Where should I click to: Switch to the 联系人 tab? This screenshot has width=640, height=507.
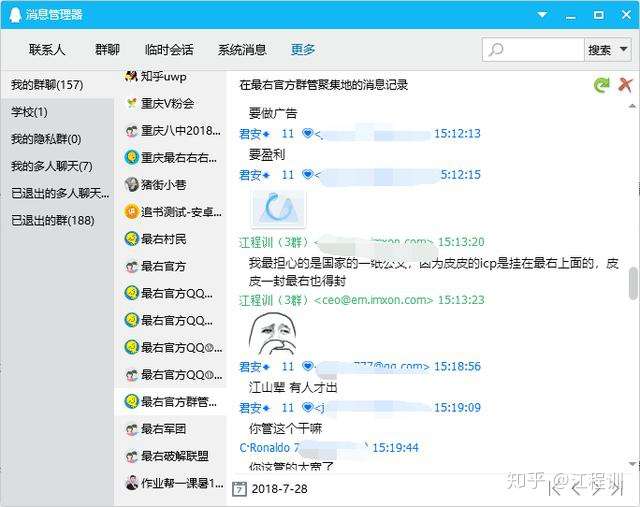47,50
